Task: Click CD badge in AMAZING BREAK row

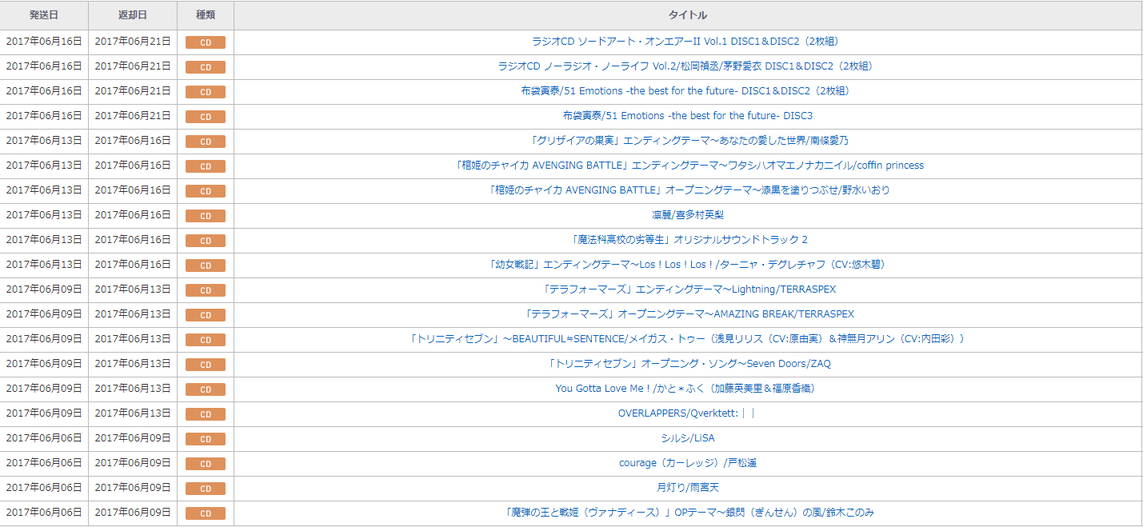Action: [x=206, y=316]
